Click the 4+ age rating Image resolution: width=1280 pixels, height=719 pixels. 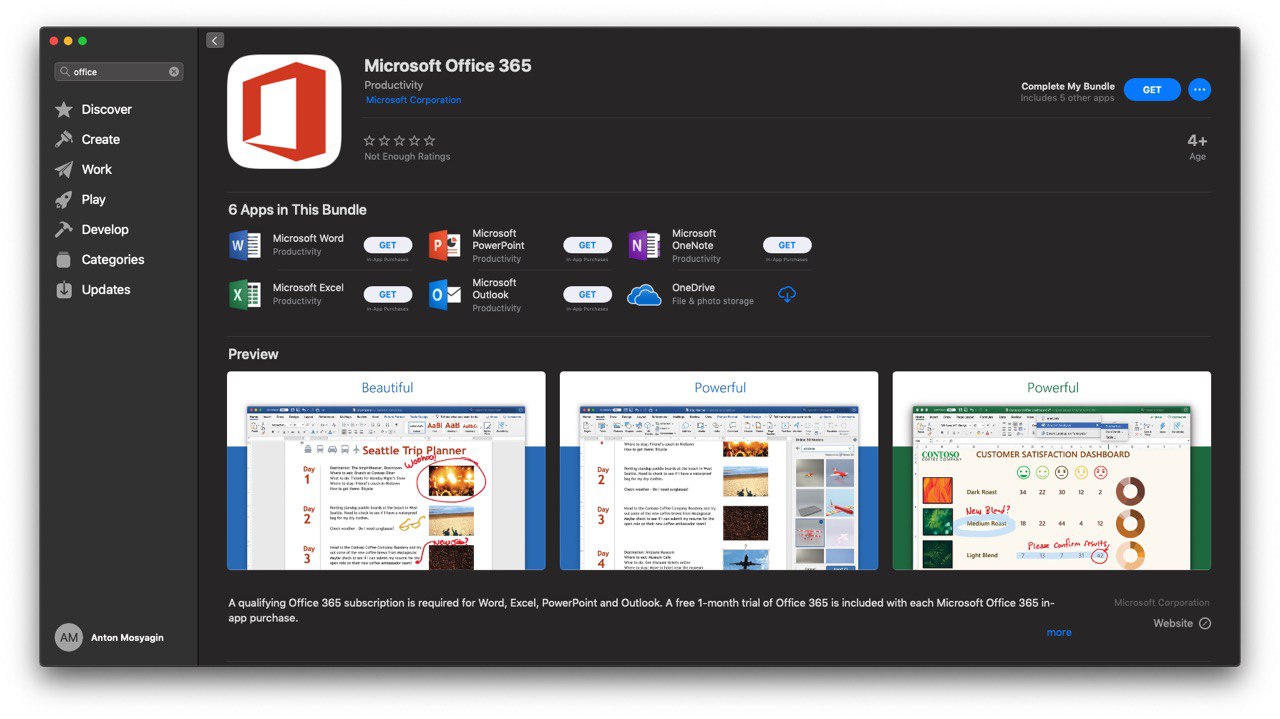pyautogui.click(x=1197, y=141)
